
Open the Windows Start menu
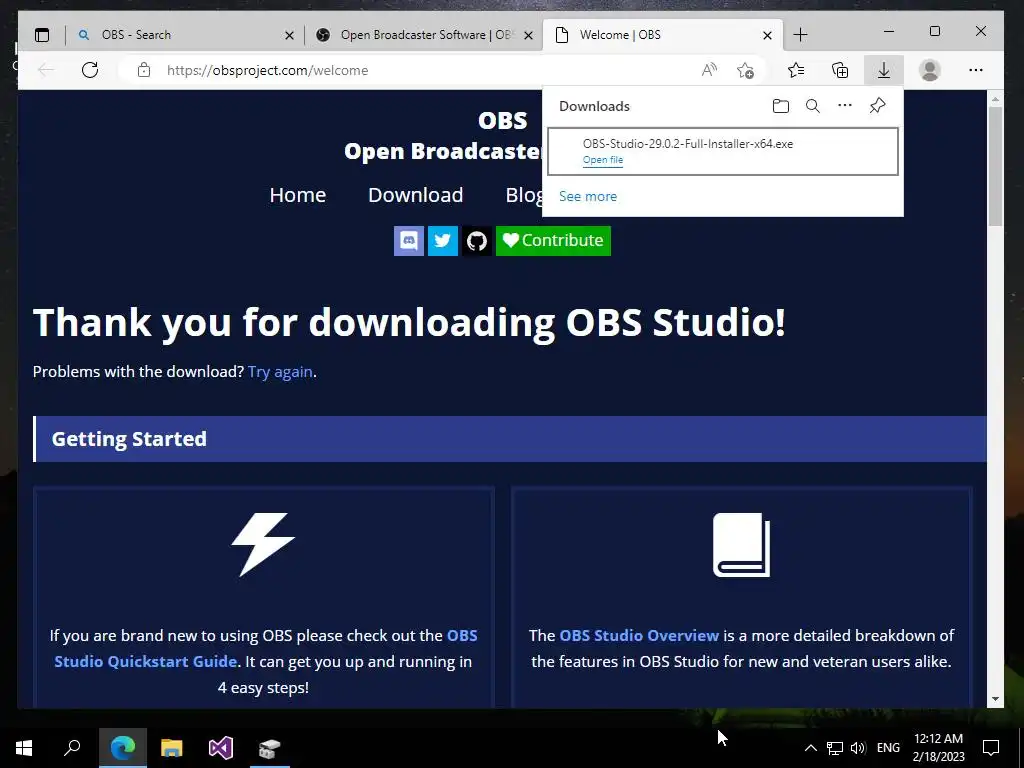pyautogui.click(x=24, y=748)
